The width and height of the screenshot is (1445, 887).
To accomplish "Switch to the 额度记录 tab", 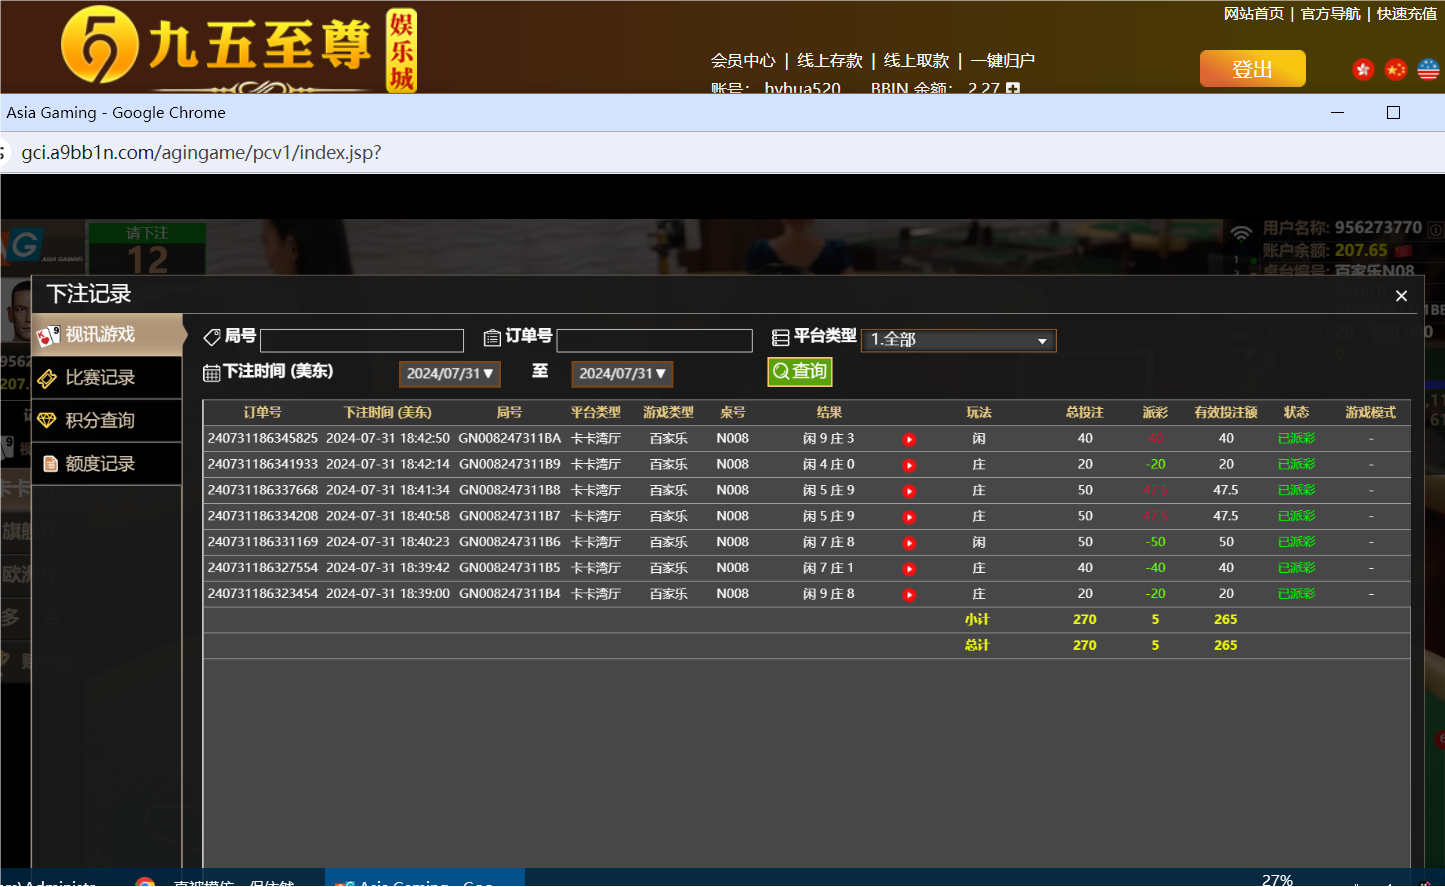I will point(100,463).
